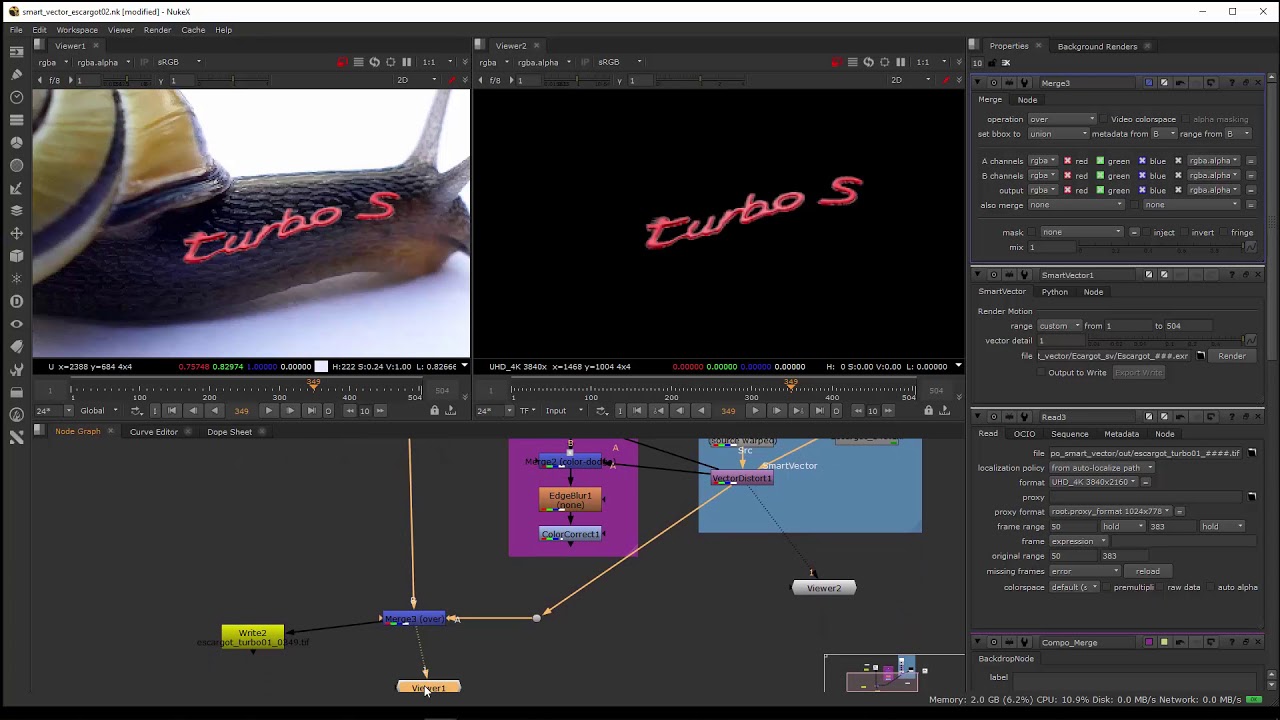Open the Background Renders tab
This screenshot has width=1280, height=720.
coord(1097,46)
